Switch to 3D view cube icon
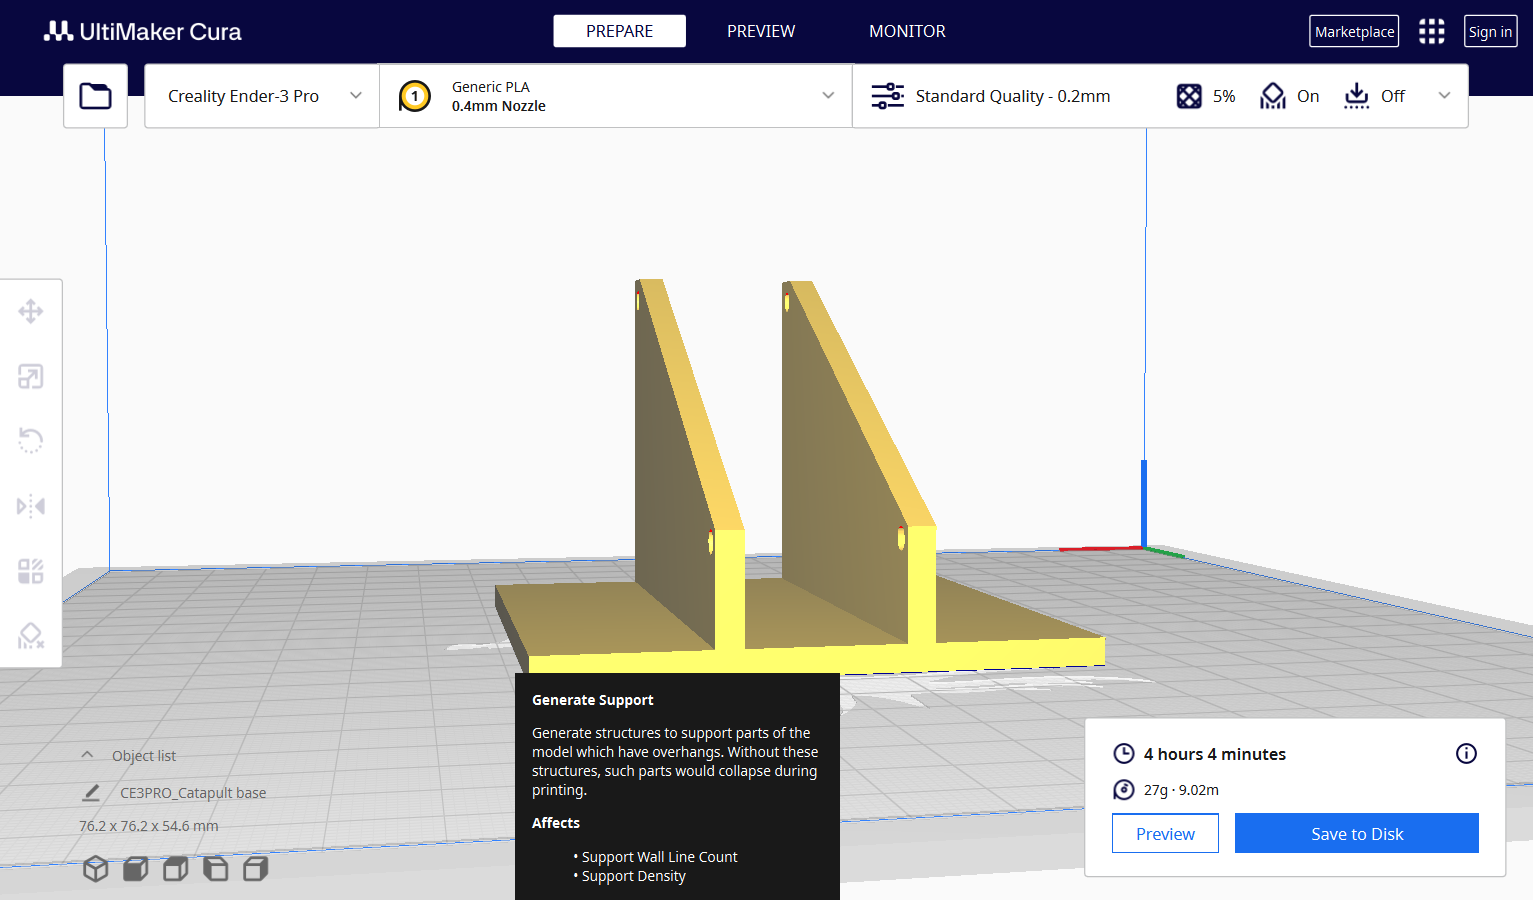Image resolution: width=1533 pixels, height=900 pixels. (95, 869)
